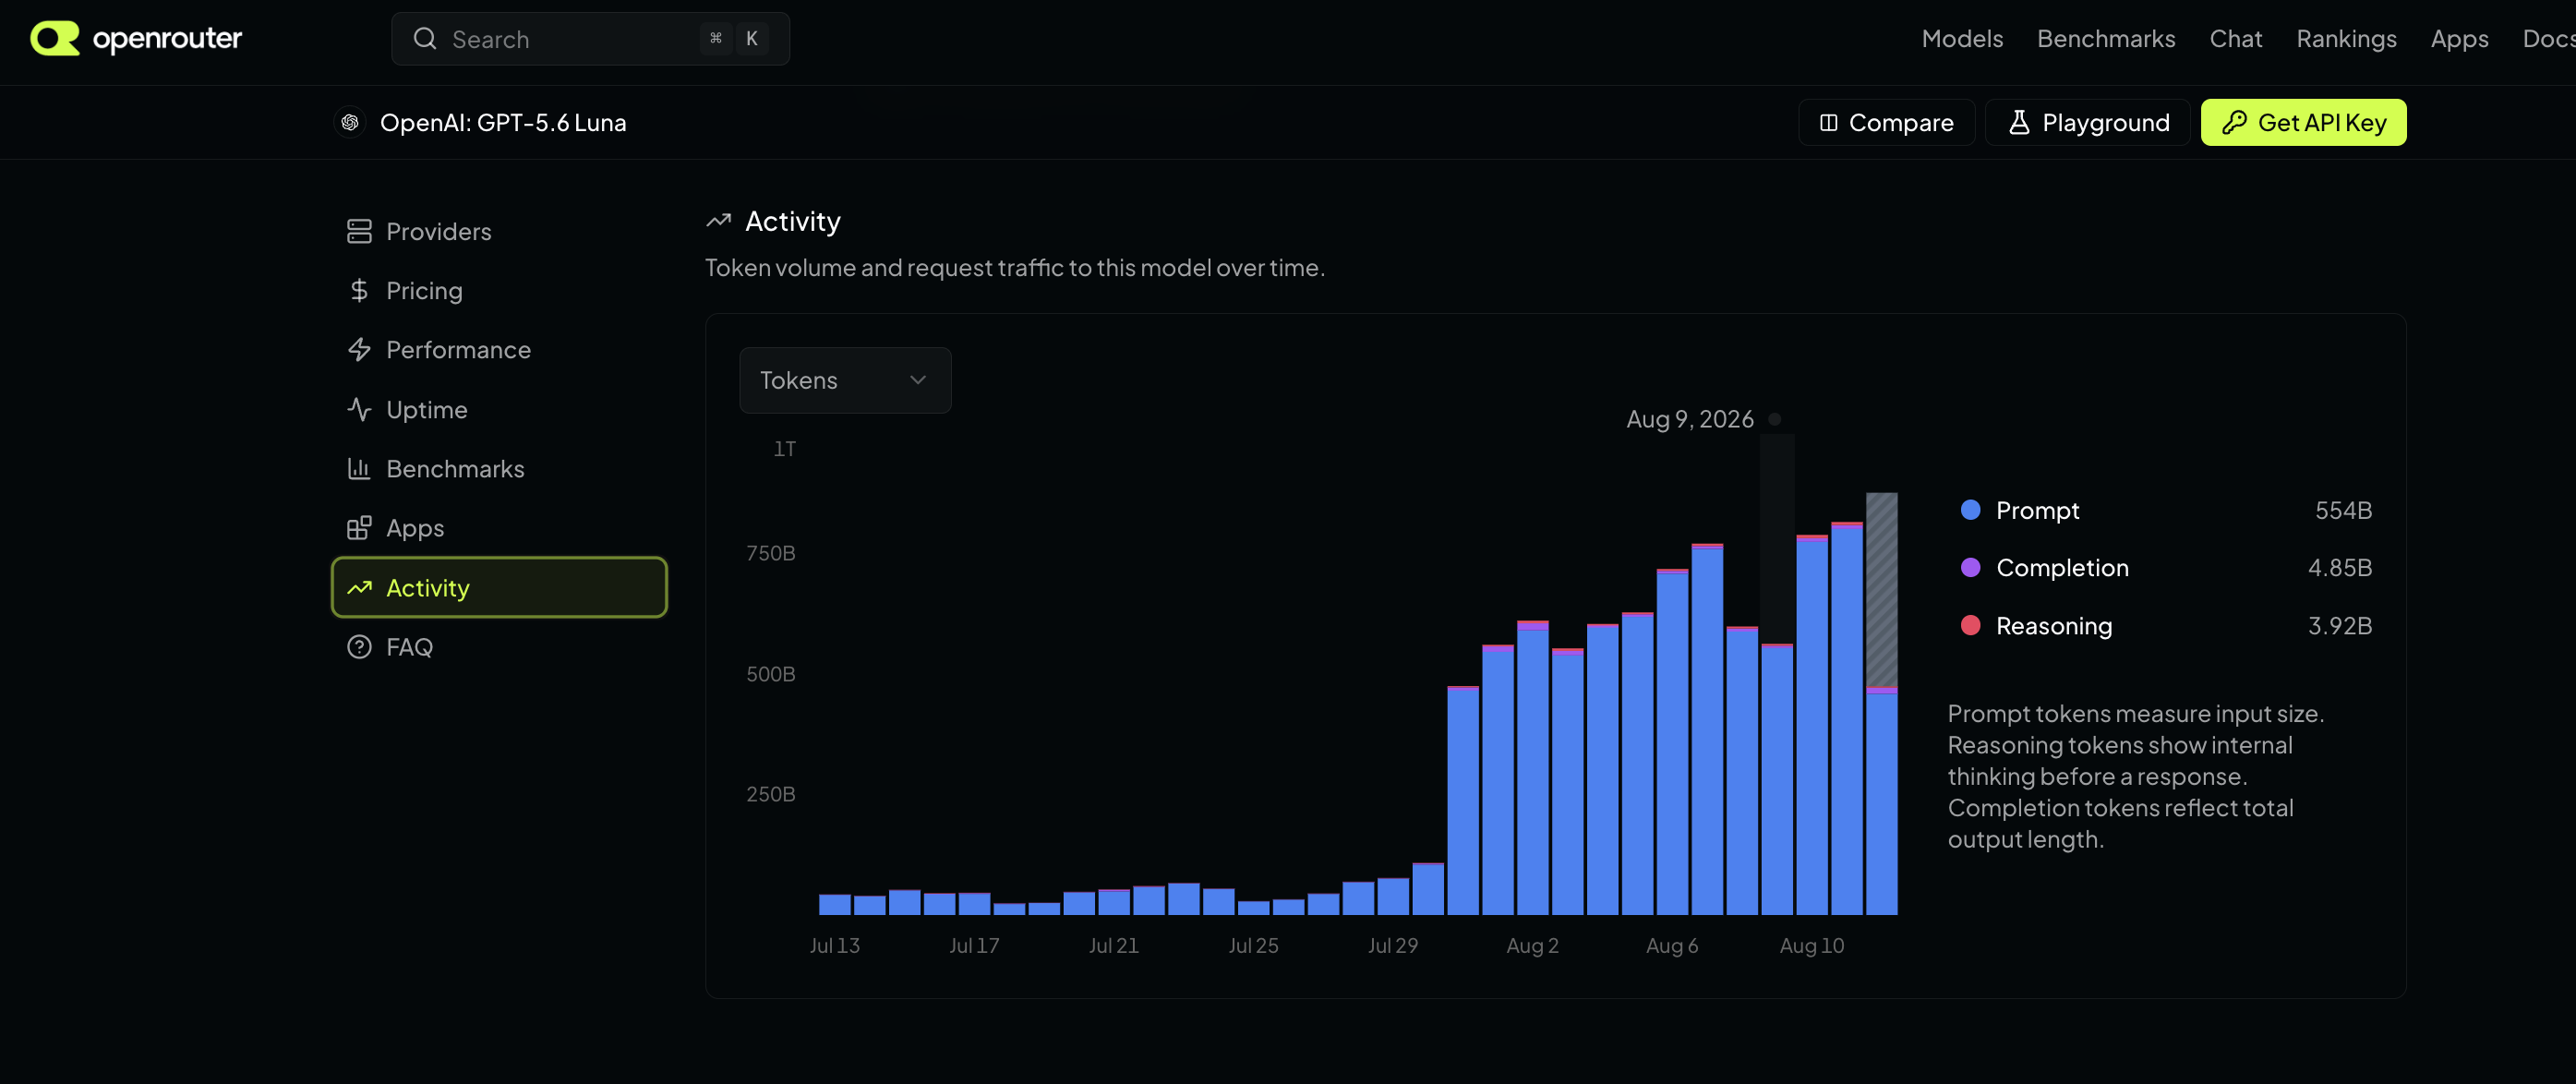This screenshot has width=2576, height=1084.
Task: Click the OpenRouter logo icon
Action: tap(55, 39)
